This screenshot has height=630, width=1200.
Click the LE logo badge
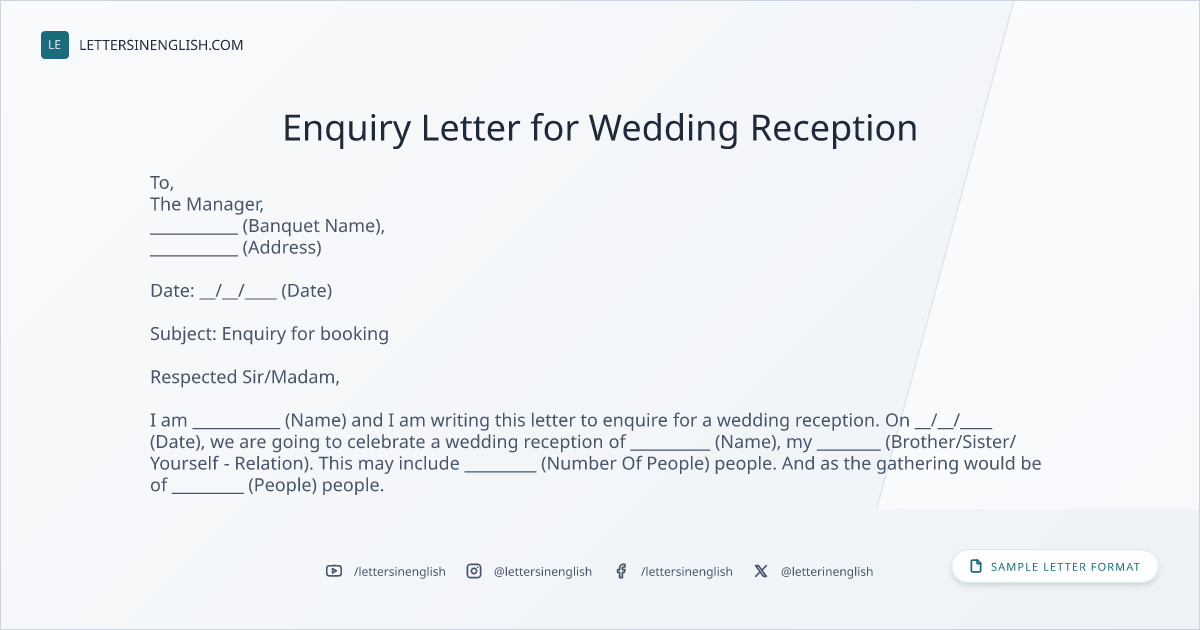click(55, 45)
